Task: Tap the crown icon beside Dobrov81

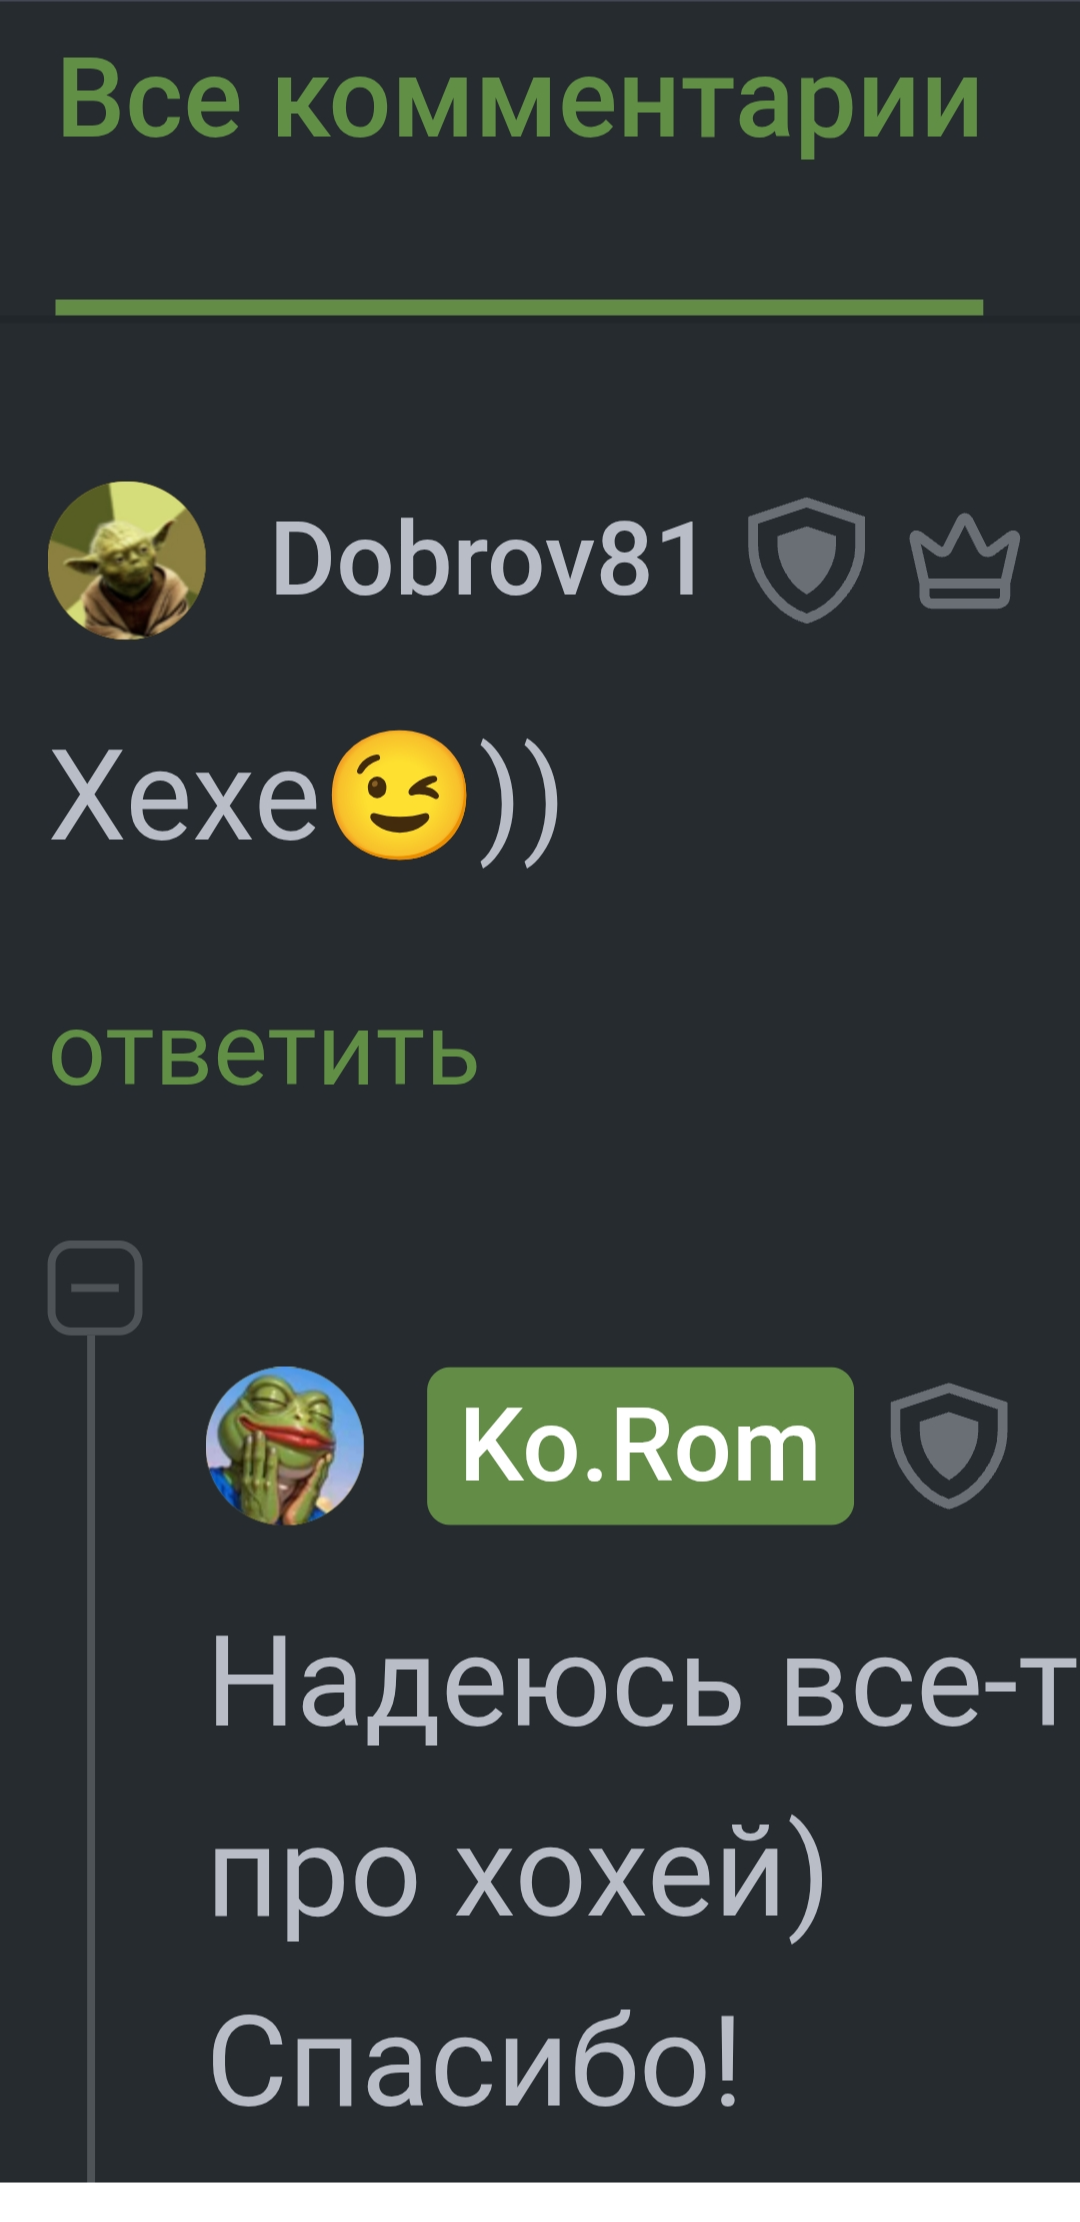Action: point(964,561)
